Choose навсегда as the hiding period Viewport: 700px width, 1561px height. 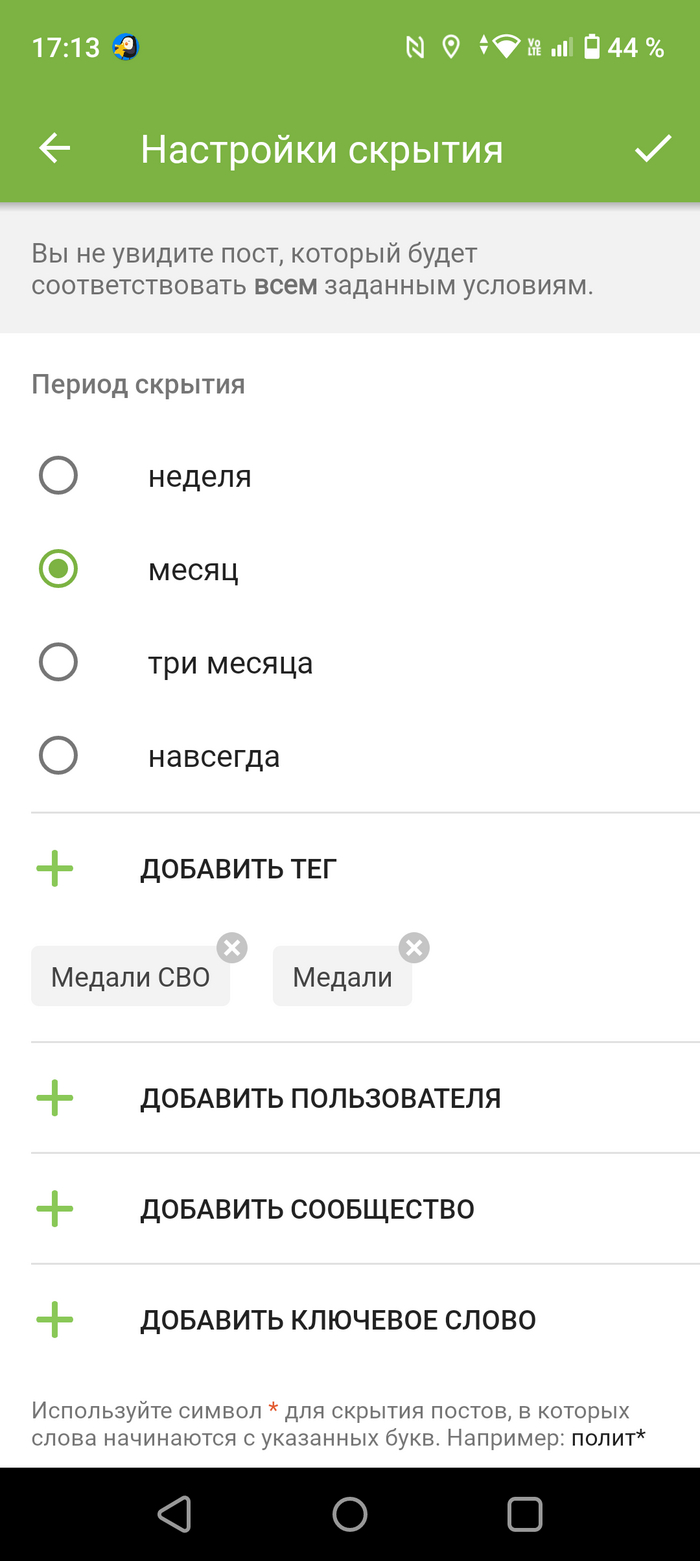57,755
